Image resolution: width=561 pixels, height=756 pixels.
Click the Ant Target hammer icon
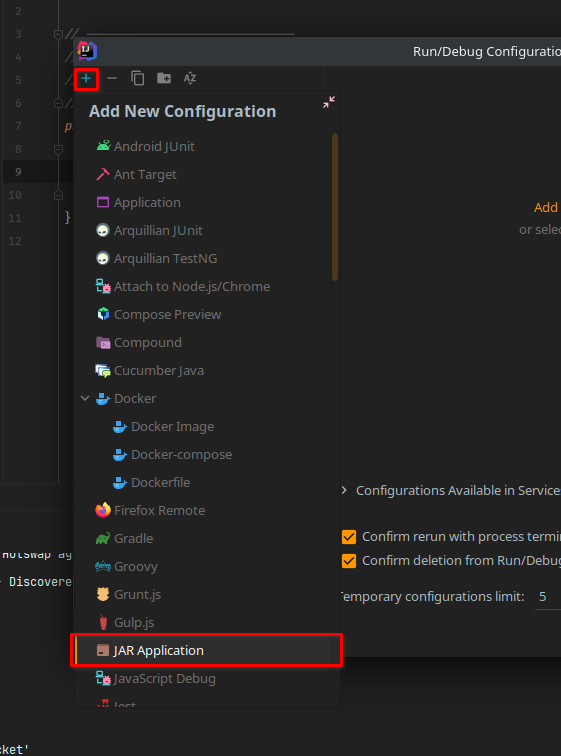(x=103, y=174)
